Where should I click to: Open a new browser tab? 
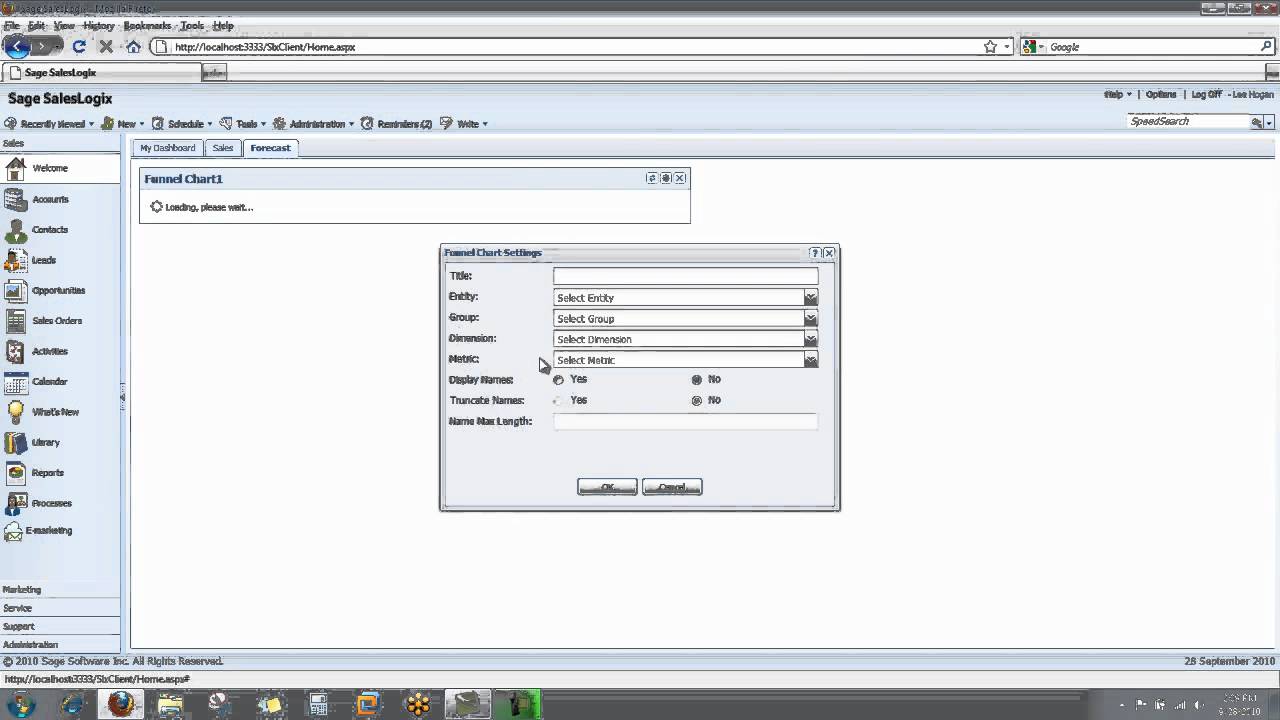click(x=214, y=72)
